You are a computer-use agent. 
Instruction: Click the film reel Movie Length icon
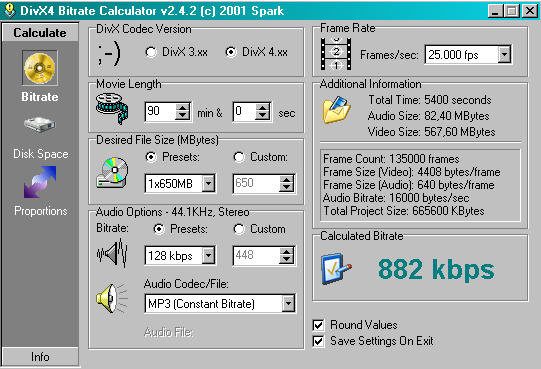coord(112,108)
